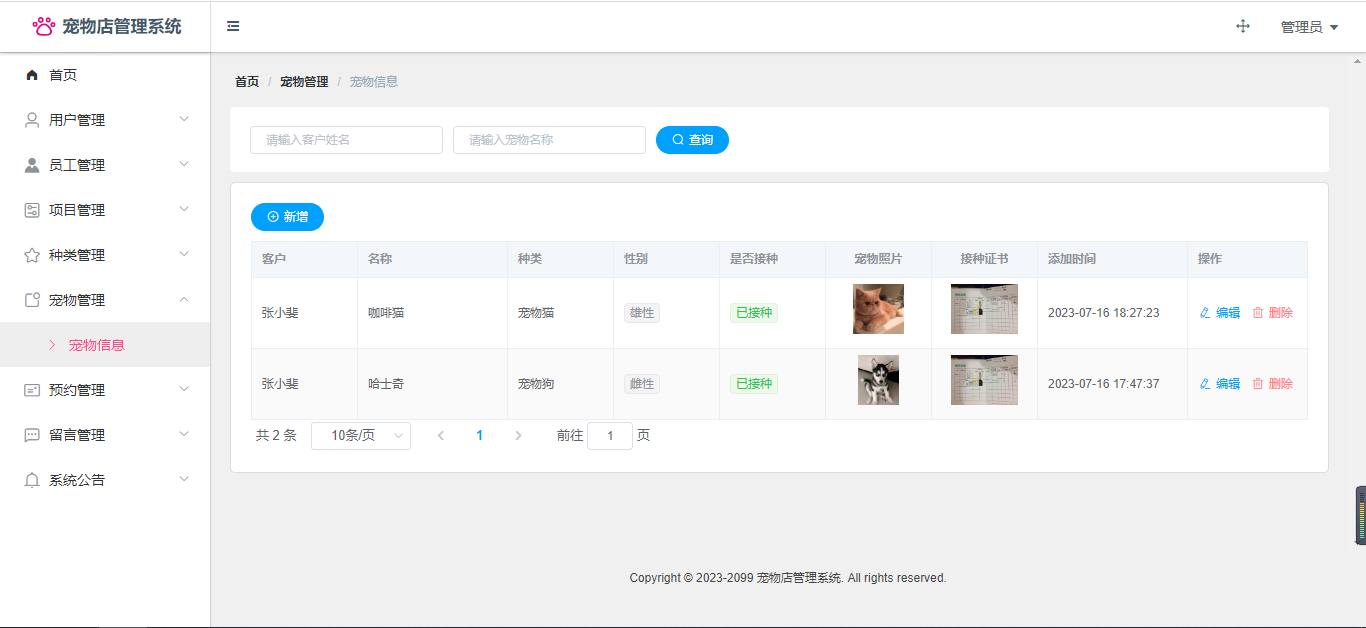Expand the 预约管理 menu chevron
This screenshot has height=628, width=1366.
[184, 389]
